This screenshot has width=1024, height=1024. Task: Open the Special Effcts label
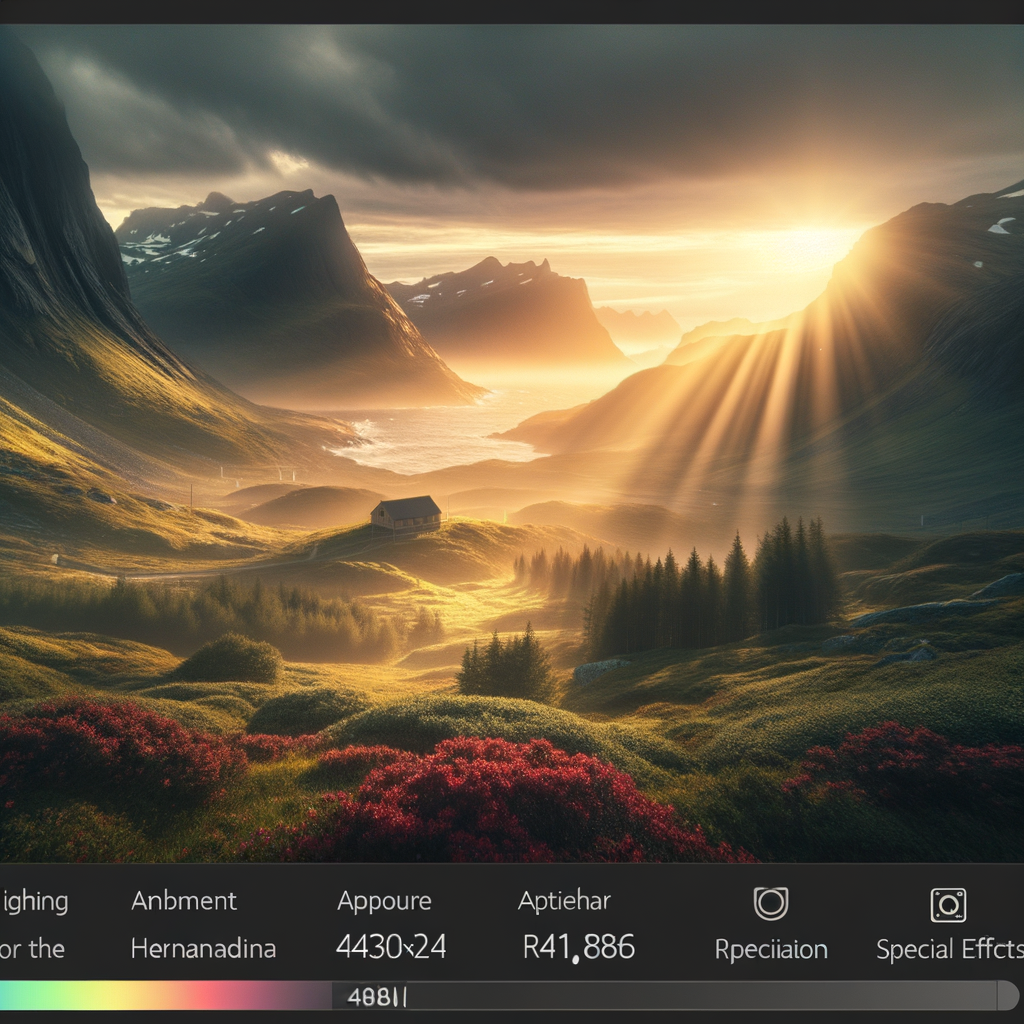pyautogui.click(x=950, y=950)
